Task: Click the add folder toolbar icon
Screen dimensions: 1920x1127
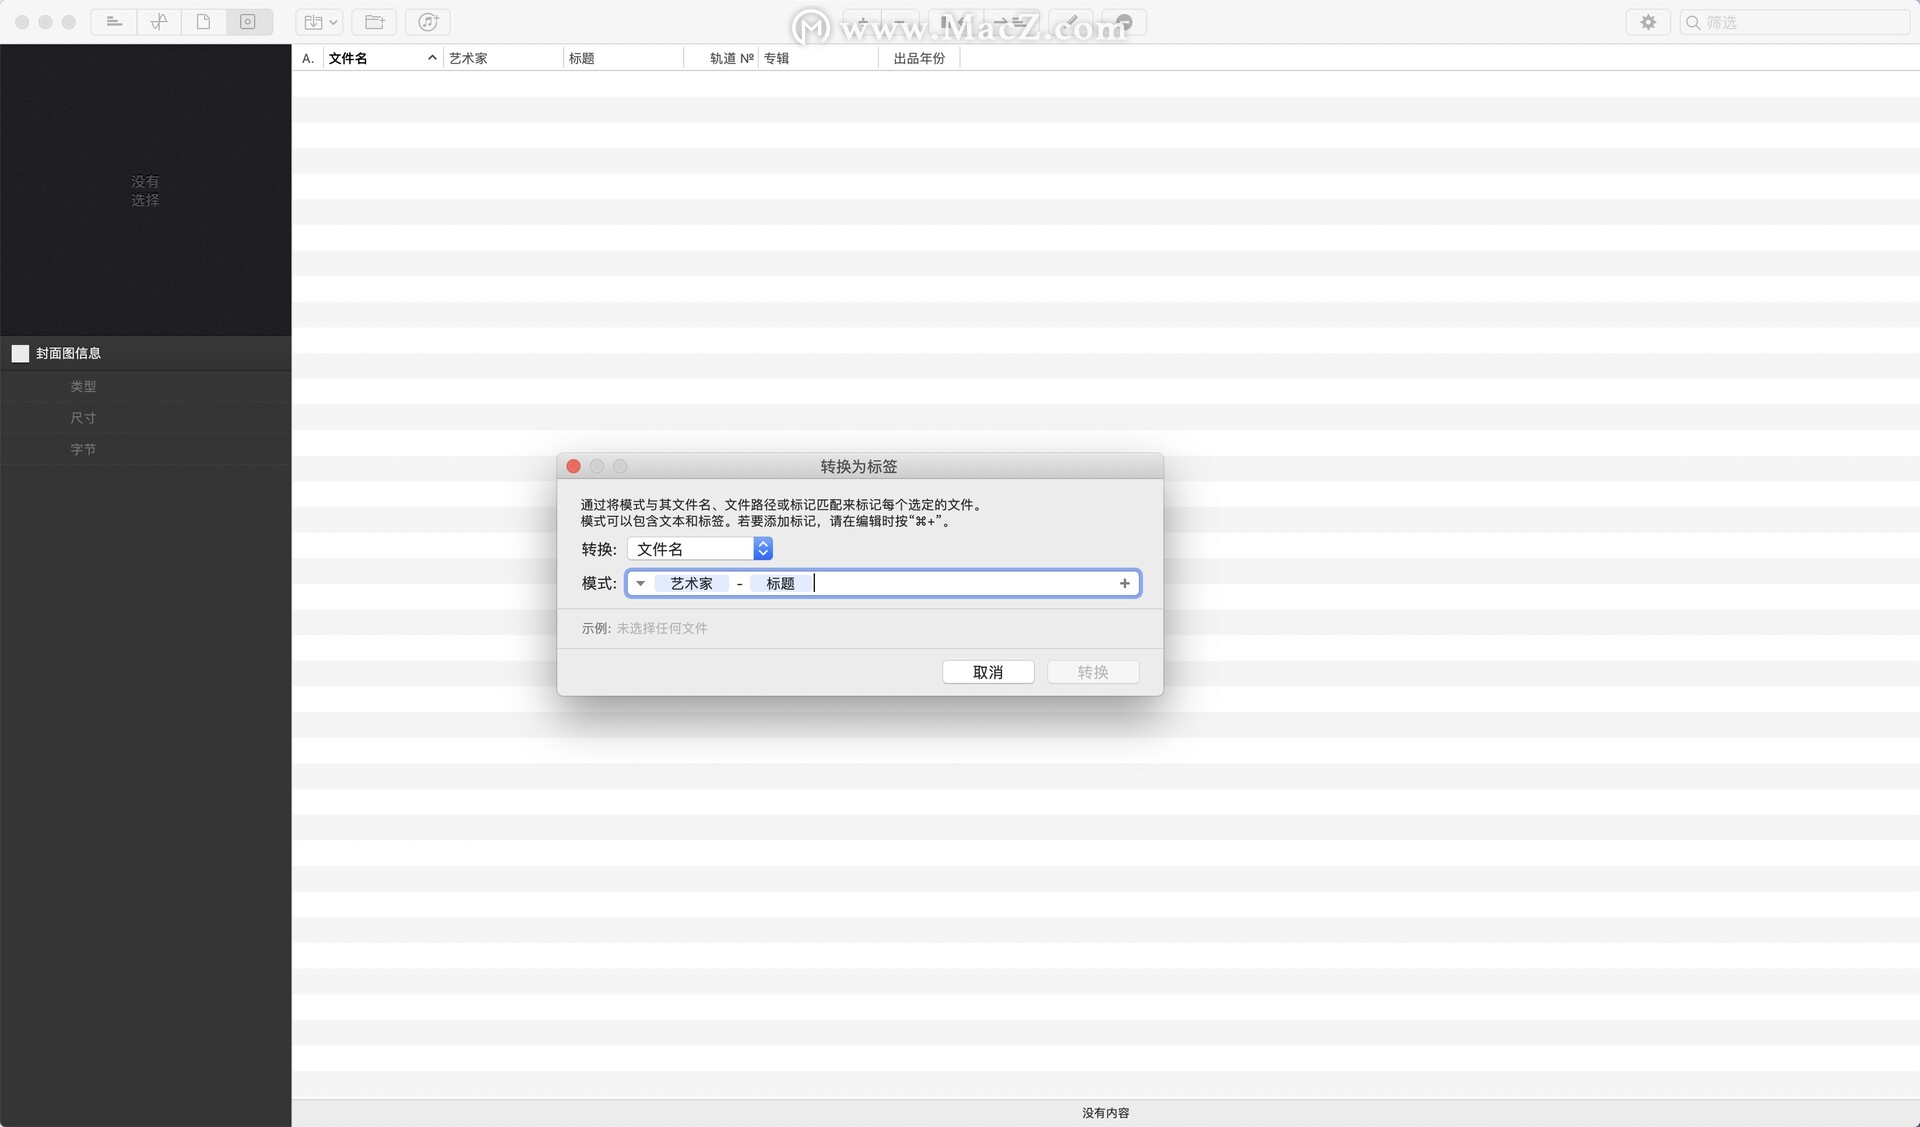Action: (374, 22)
